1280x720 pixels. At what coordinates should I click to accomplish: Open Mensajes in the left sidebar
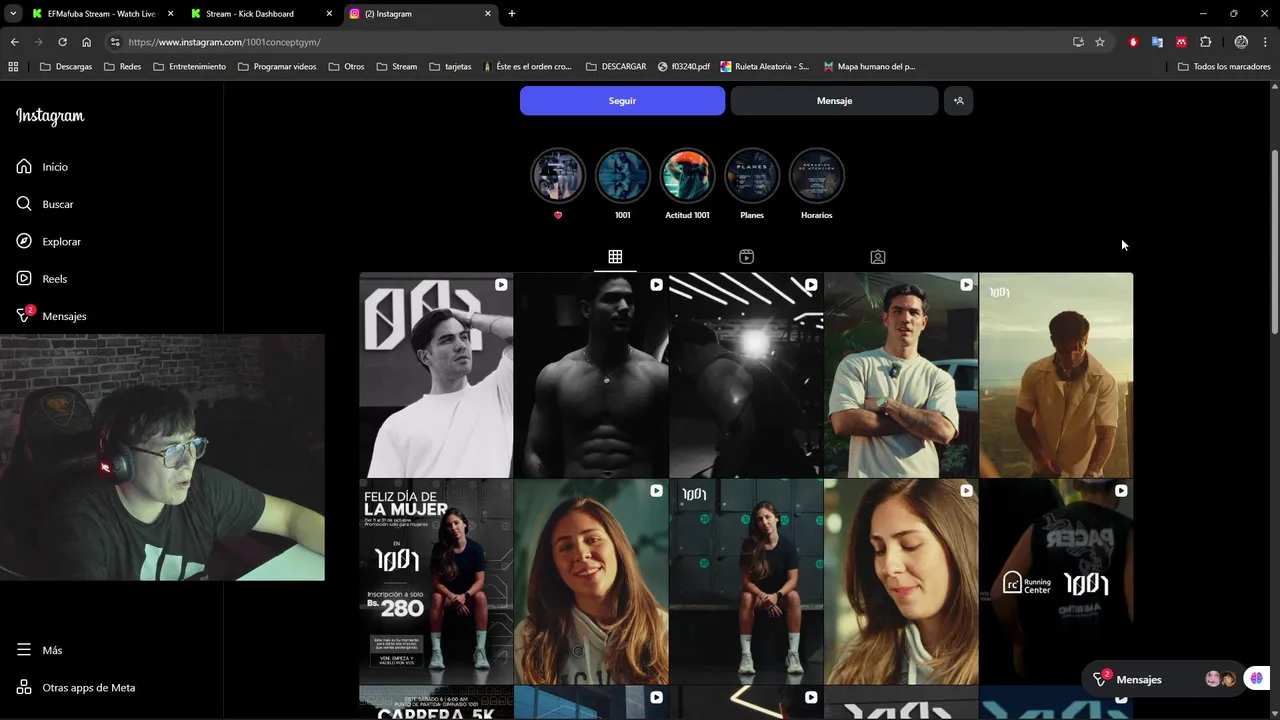click(51, 316)
